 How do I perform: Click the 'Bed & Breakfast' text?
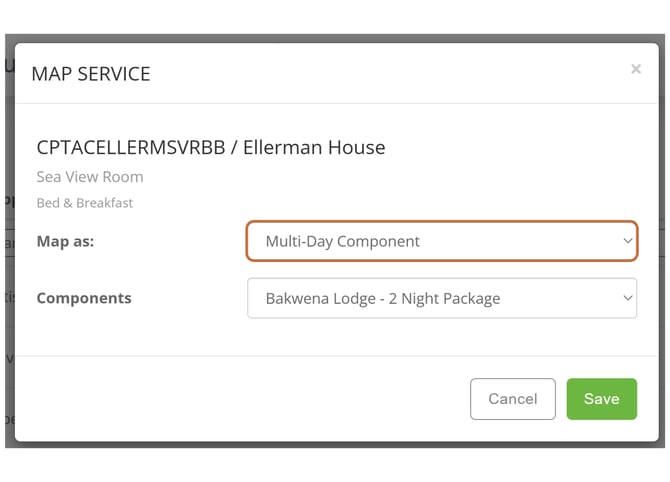coord(85,203)
